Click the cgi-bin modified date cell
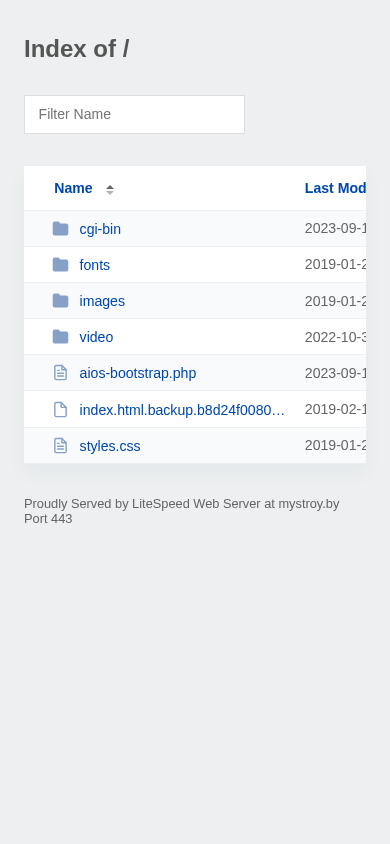 pos(335,229)
